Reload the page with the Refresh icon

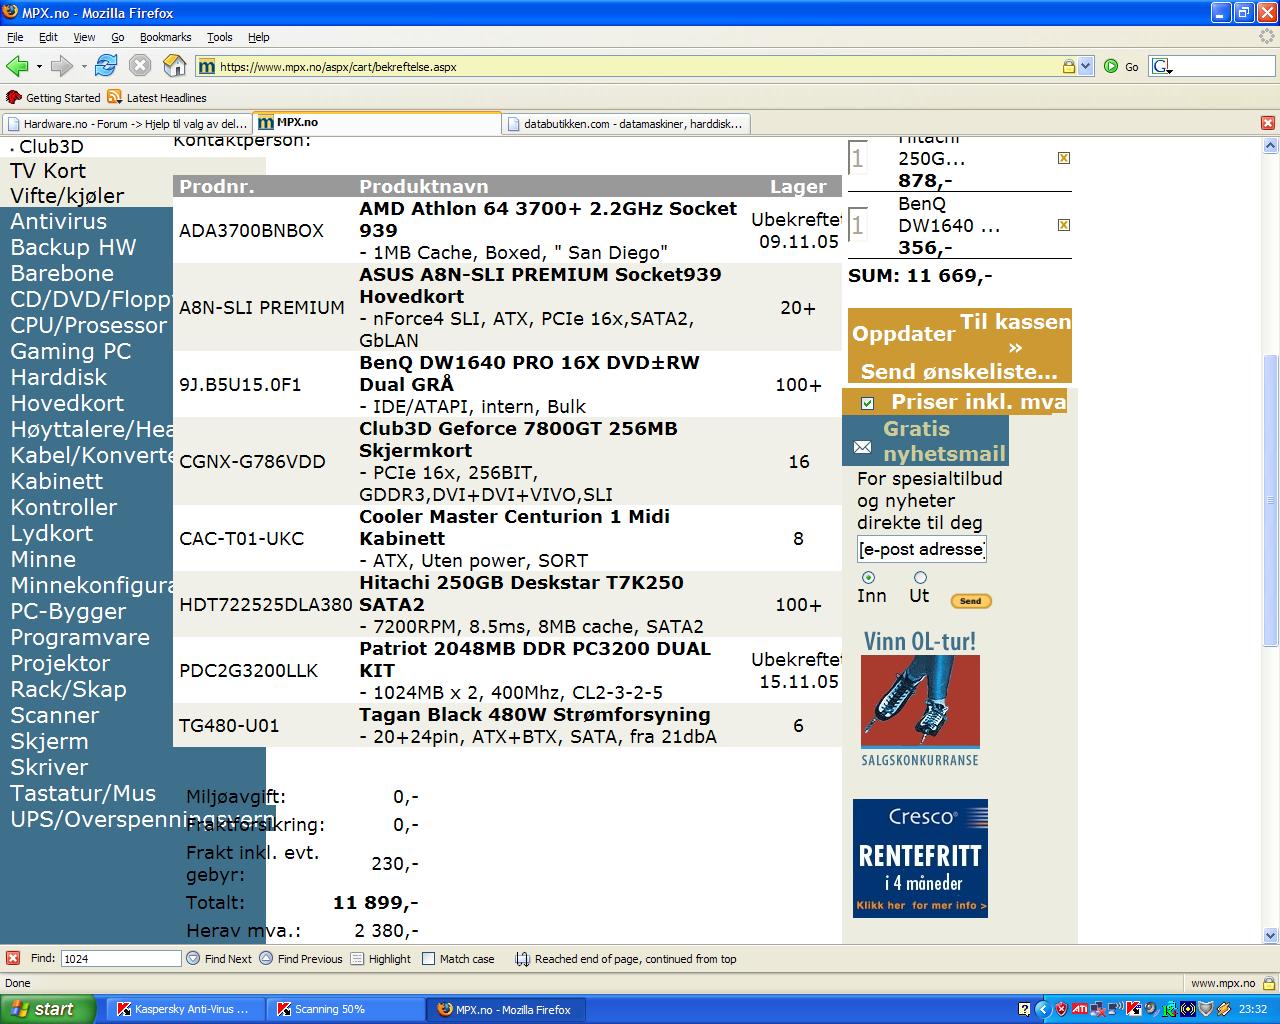pos(106,66)
